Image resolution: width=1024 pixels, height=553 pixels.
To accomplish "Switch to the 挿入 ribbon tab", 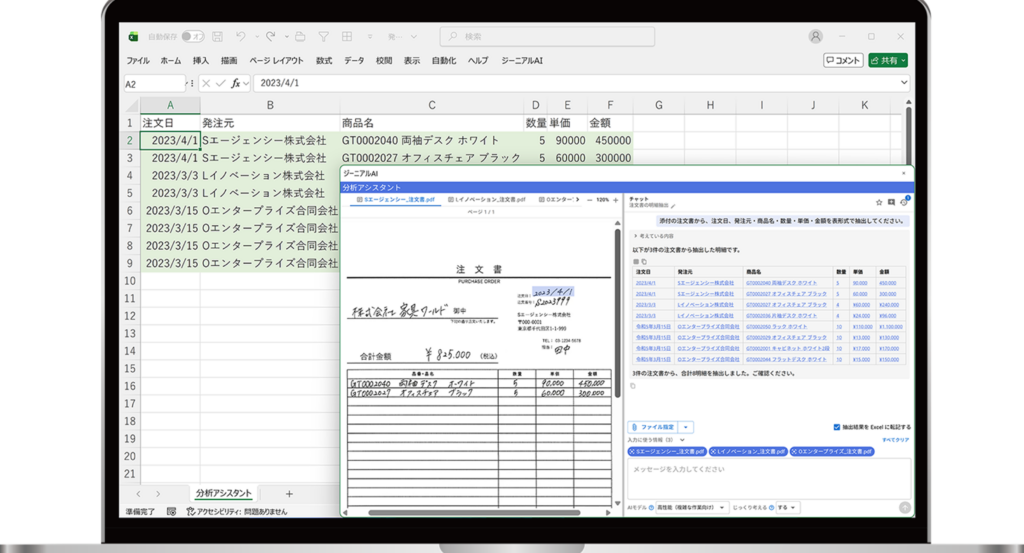I will (x=200, y=61).
